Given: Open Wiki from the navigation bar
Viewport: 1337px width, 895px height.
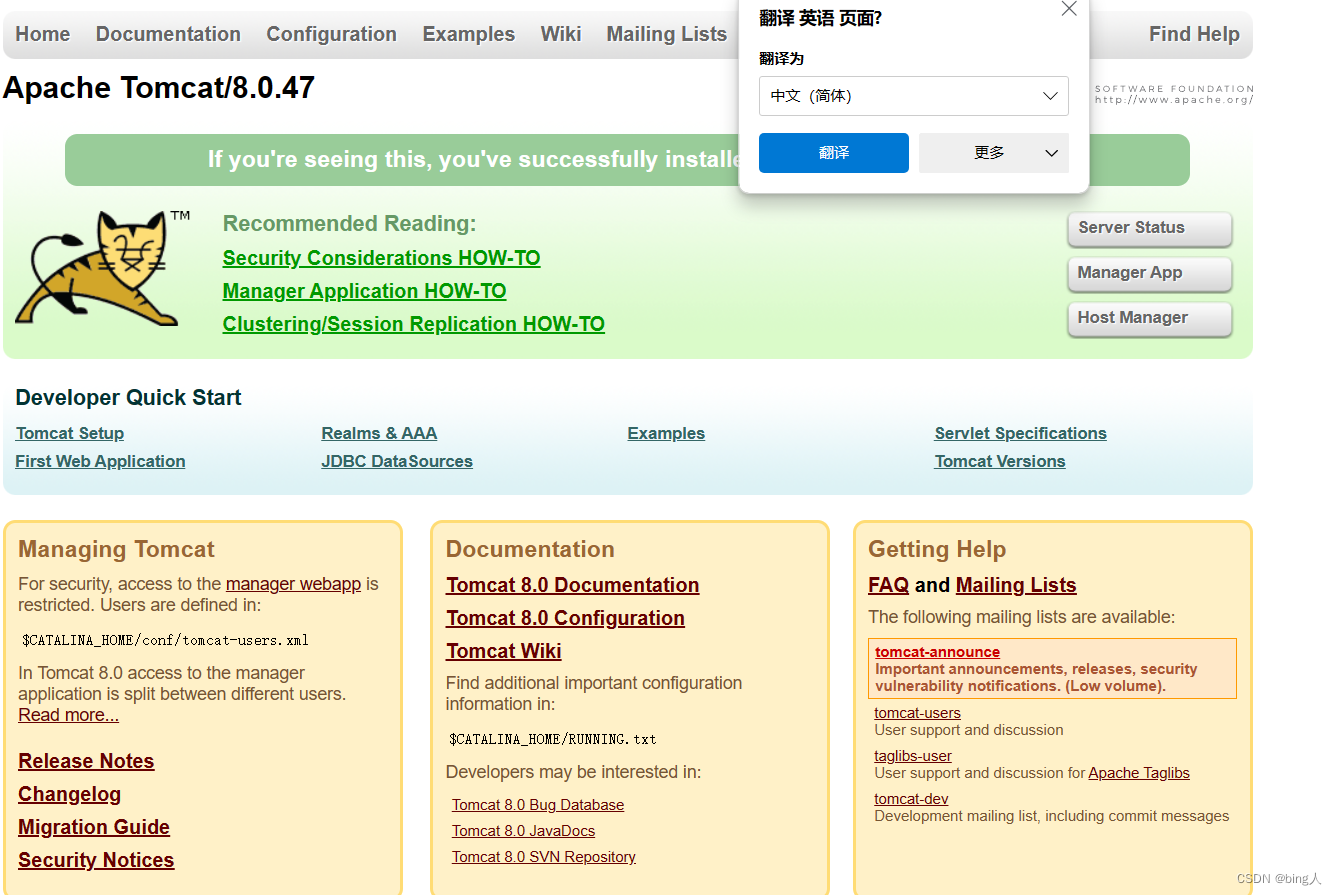Looking at the screenshot, I should pos(561,34).
